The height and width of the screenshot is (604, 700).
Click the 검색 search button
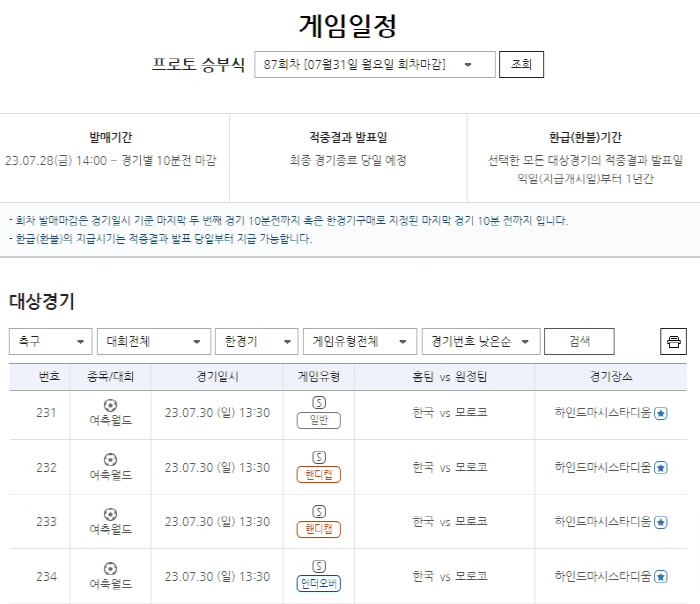tap(579, 342)
